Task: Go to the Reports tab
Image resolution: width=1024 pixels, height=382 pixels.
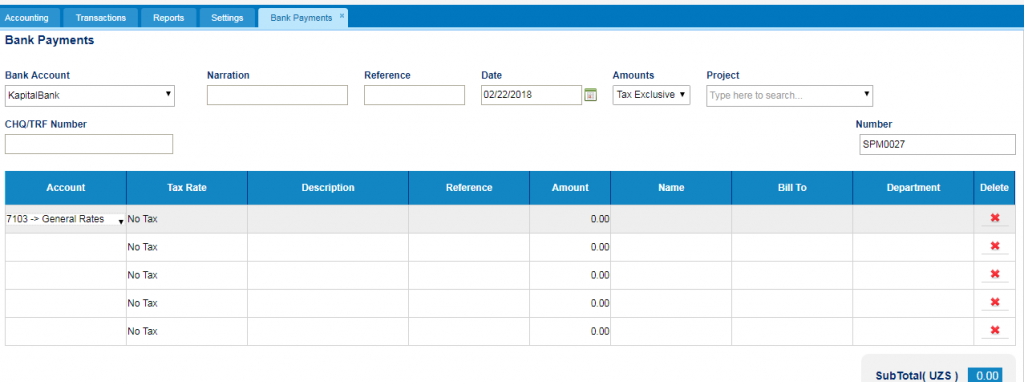Action: [x=168, y=18]
